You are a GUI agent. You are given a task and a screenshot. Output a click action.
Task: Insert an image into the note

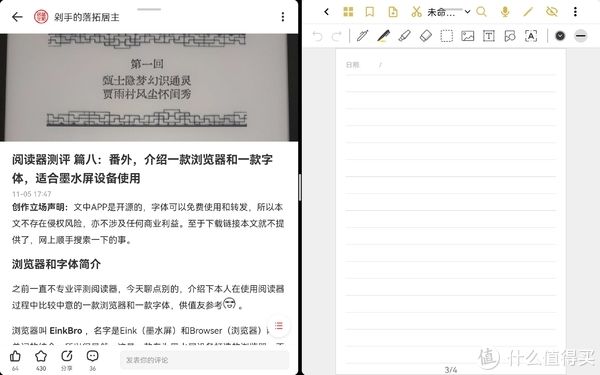click(x=468, y=36)
